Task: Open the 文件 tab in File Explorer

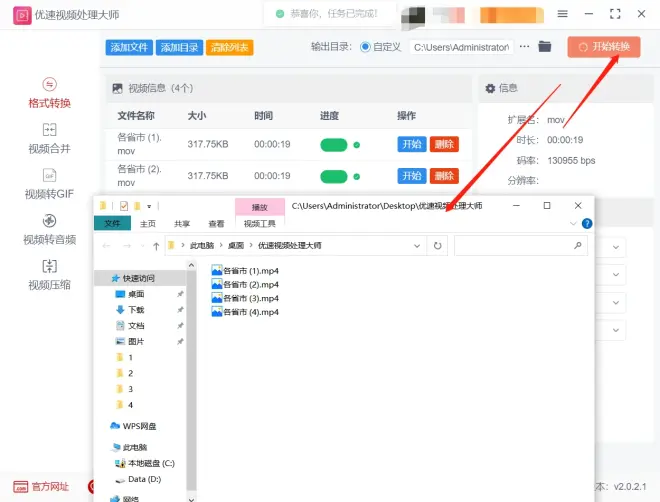Action: tap(112, 223)
